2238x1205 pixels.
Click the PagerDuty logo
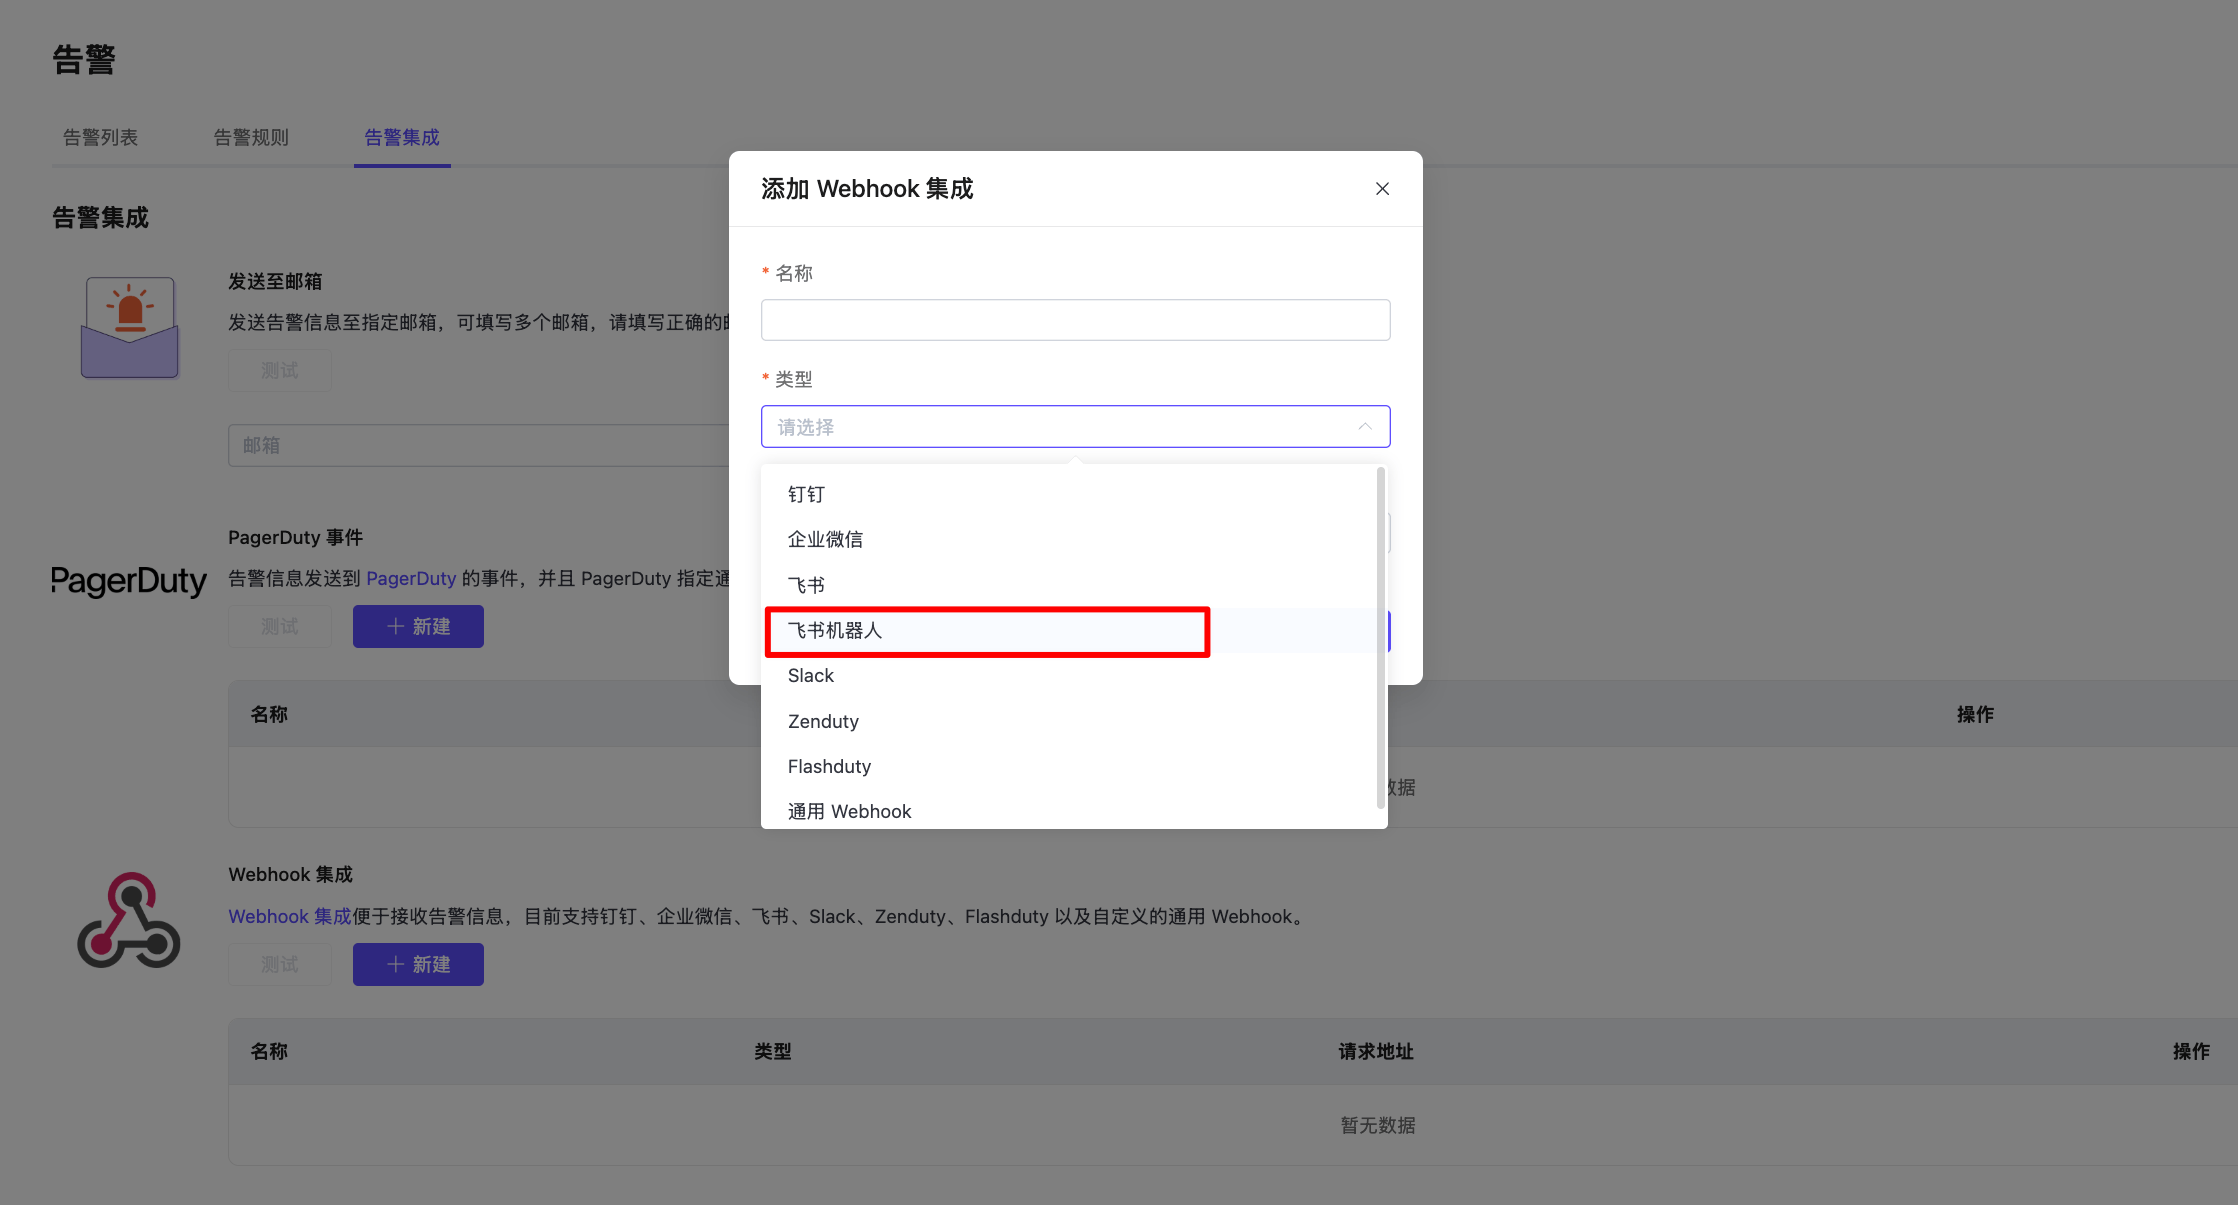[x=129, y=581]
